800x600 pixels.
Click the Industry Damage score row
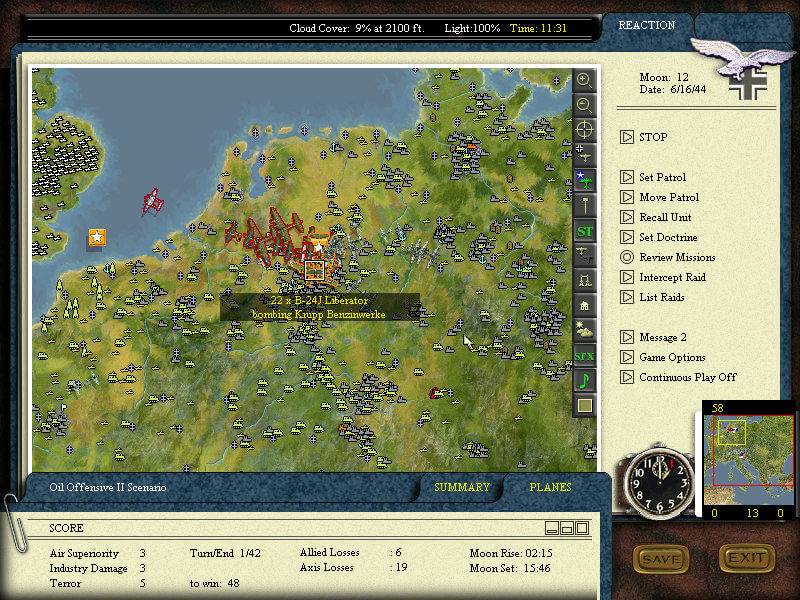point(97,568)
